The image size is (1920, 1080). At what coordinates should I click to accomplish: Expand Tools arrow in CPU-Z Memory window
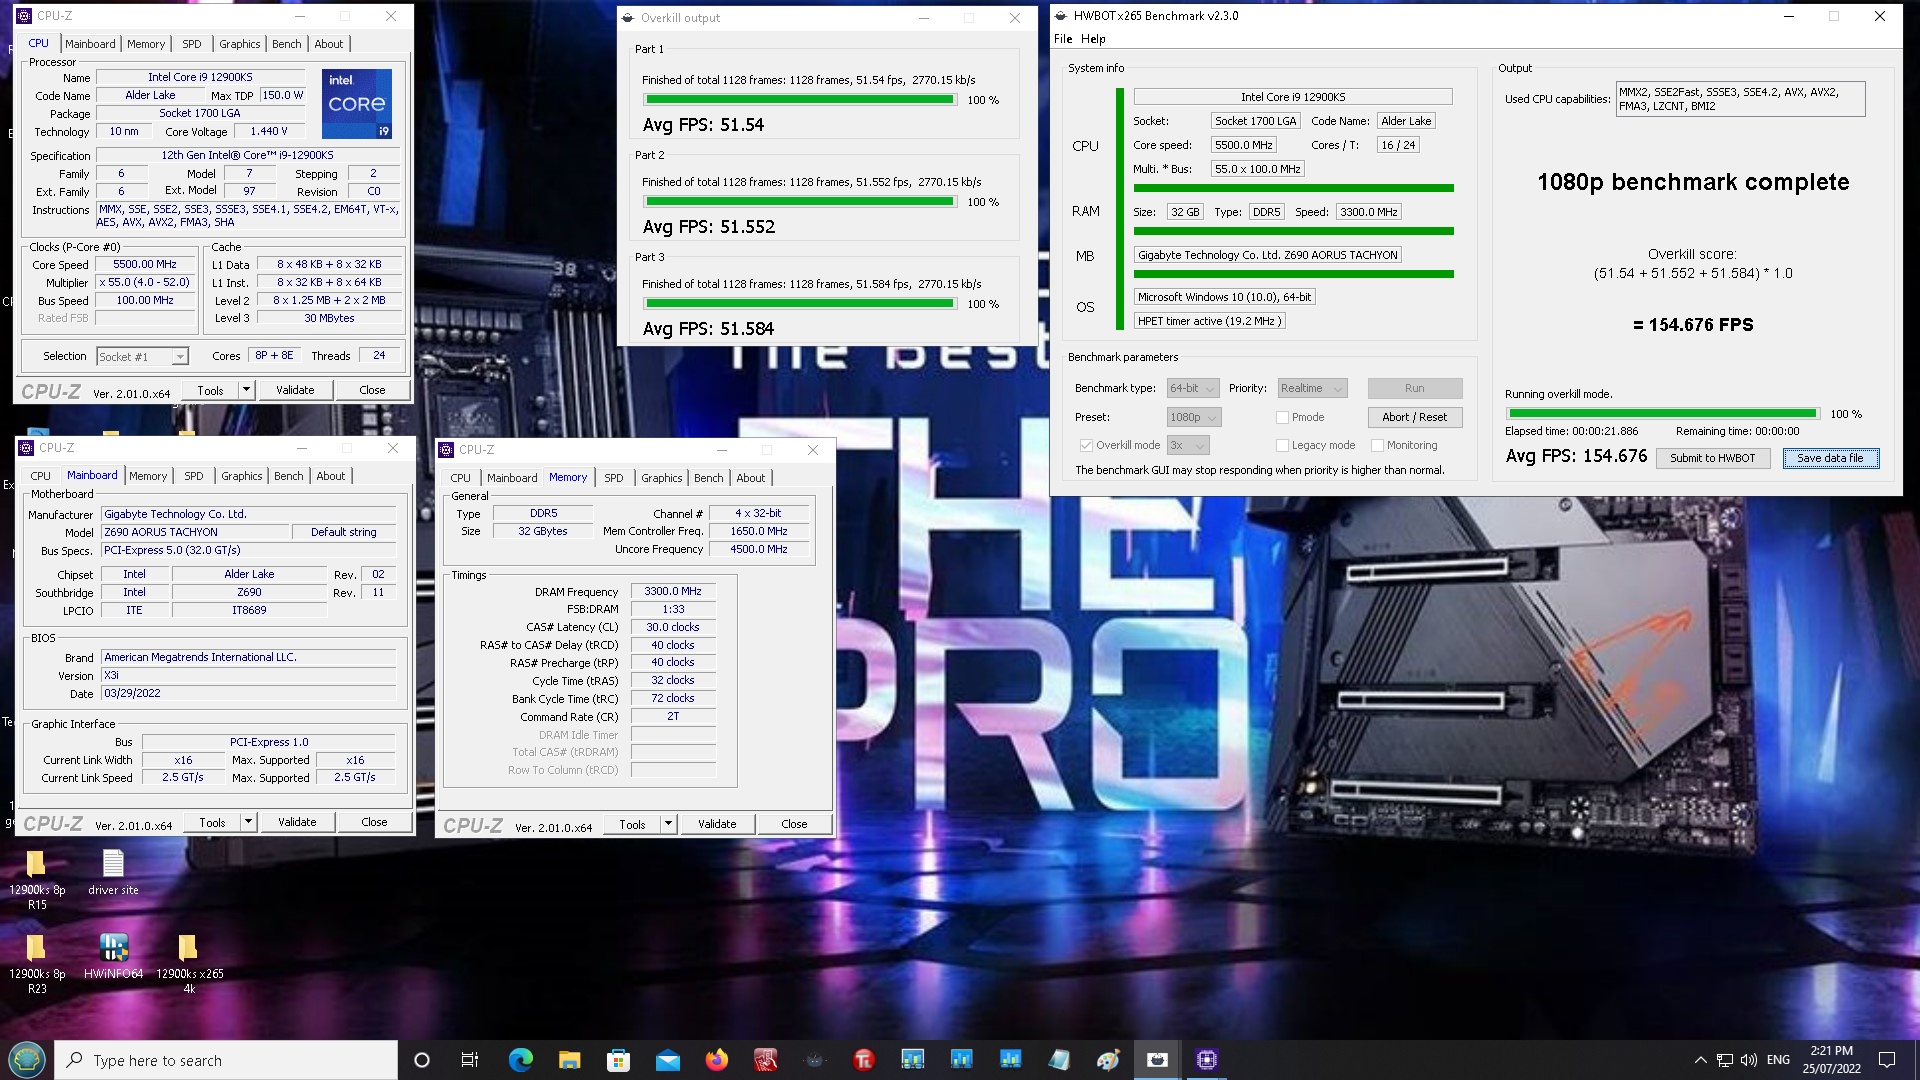coord(669,824)
